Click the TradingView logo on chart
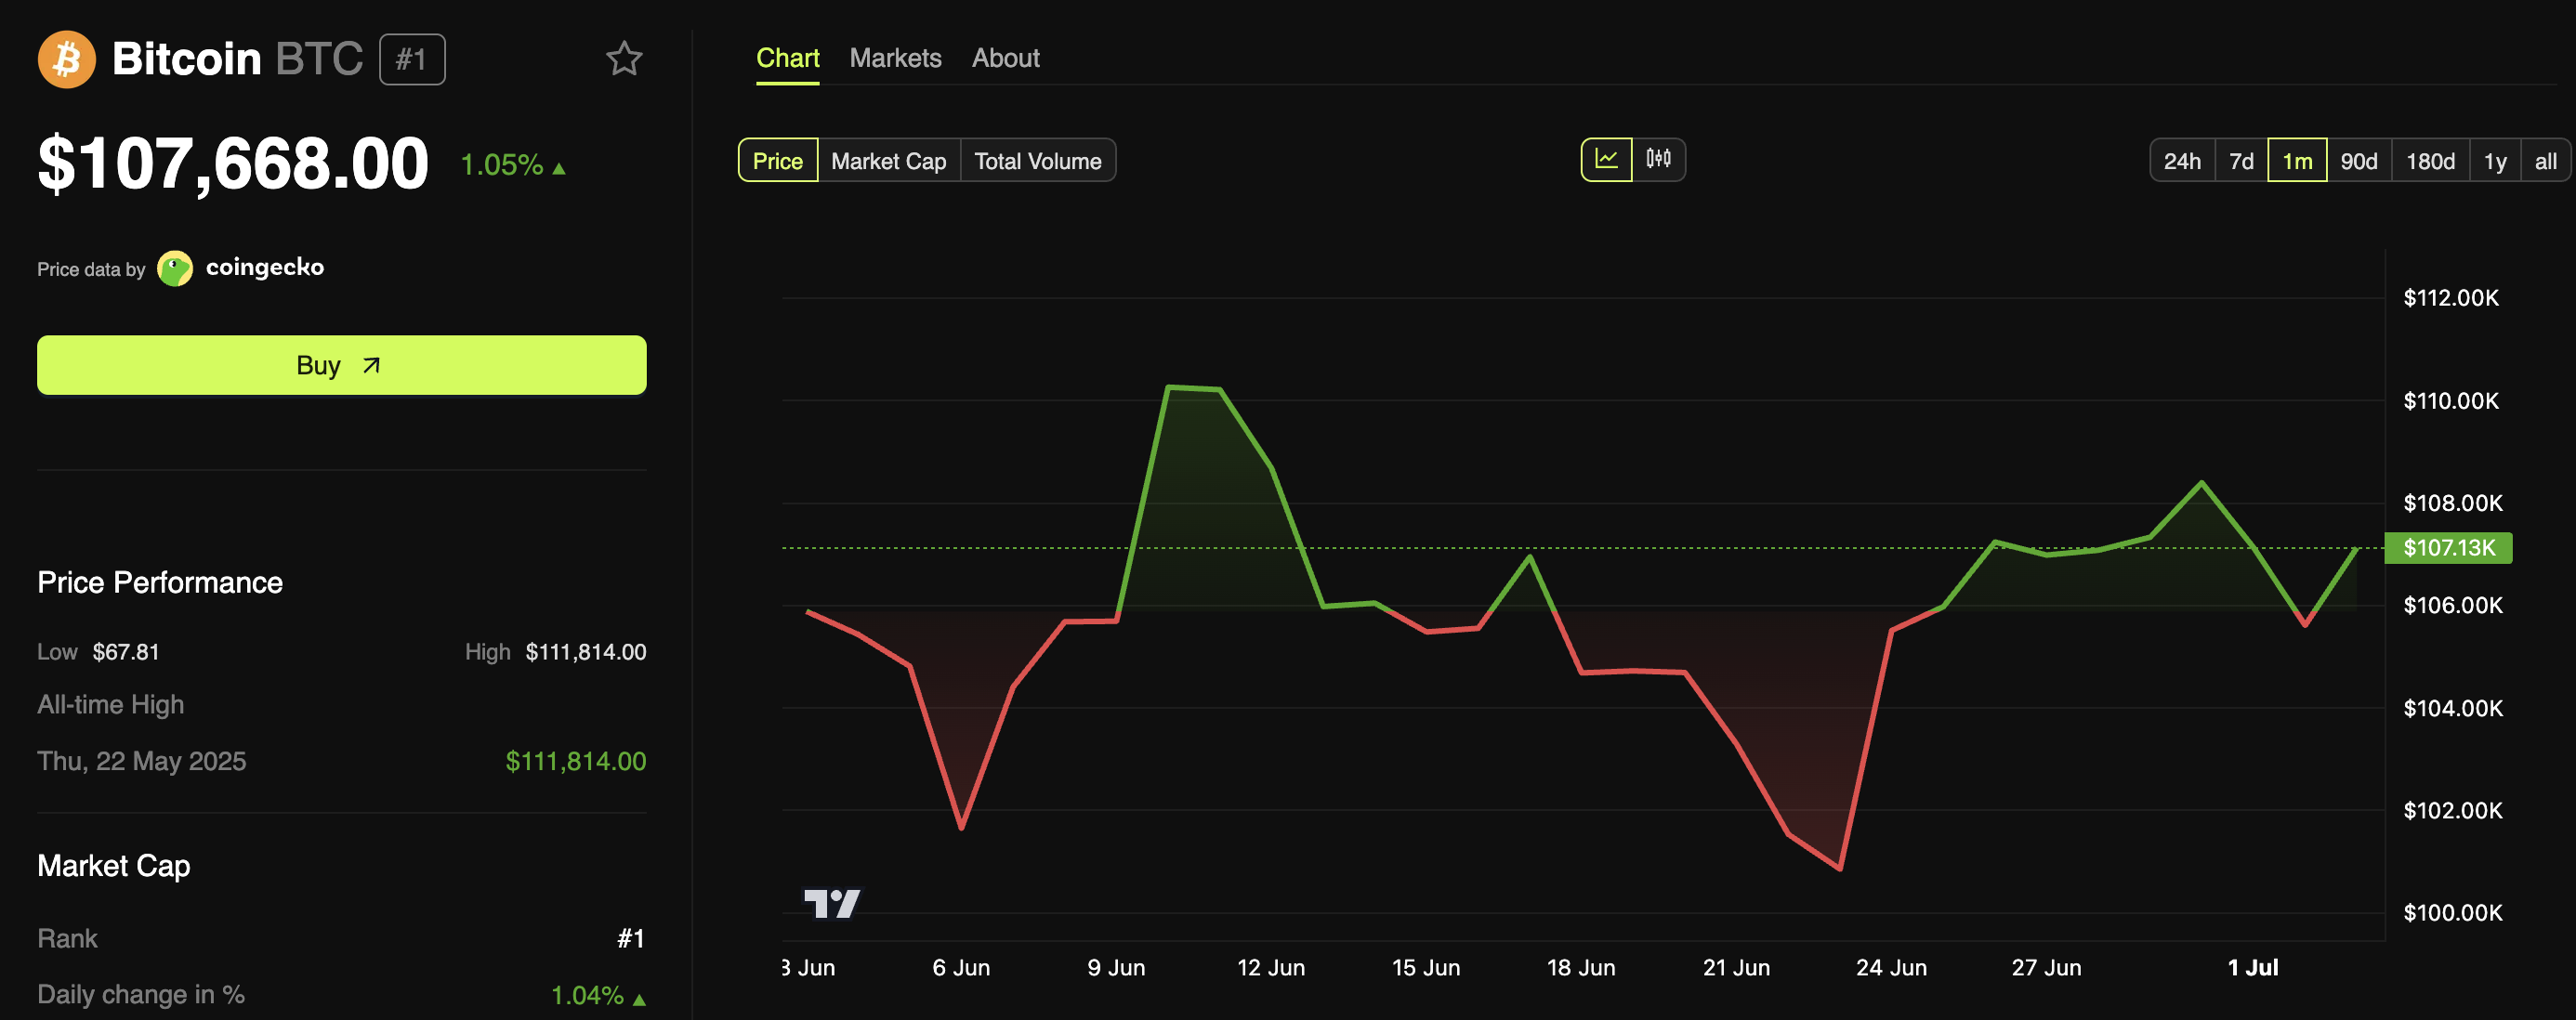 [831, 903]
